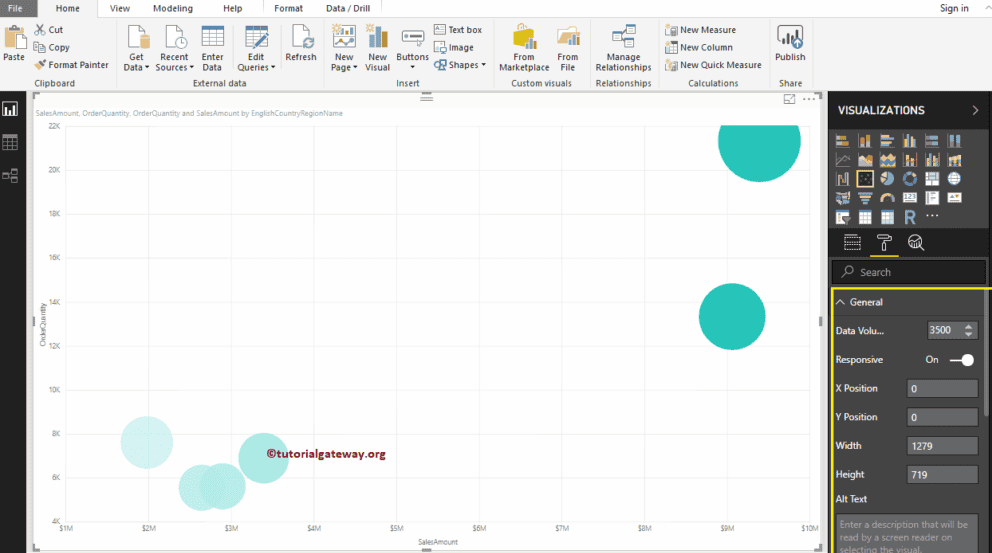Screen dimensions: 992x553
Task: Open the Format ribbon tab
Action: click(288, 8)
